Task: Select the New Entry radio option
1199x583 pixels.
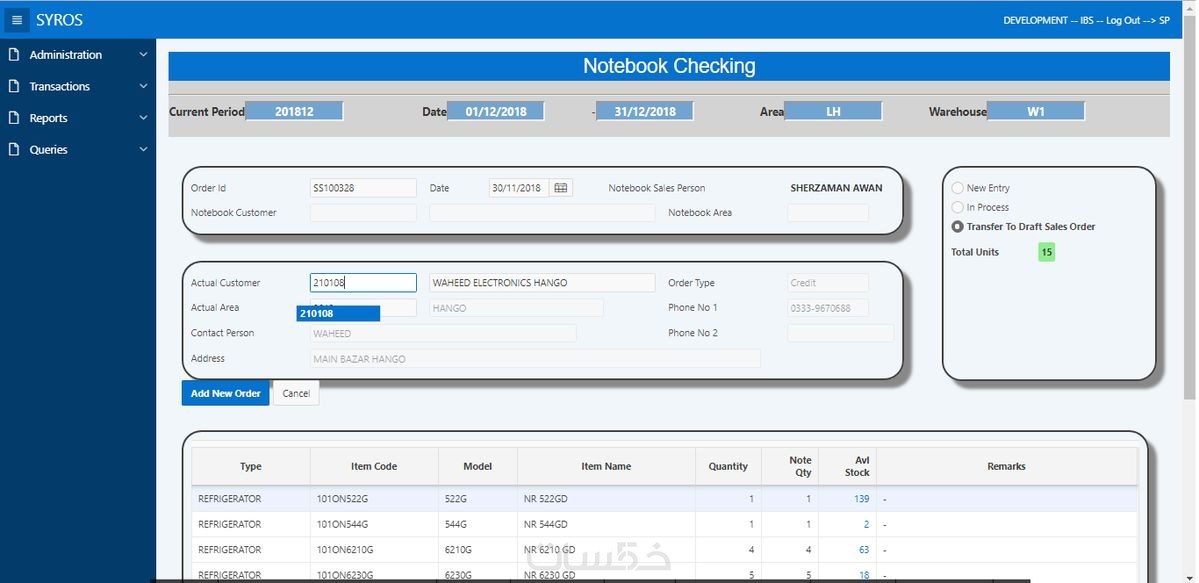Action: tap(957, 187)
